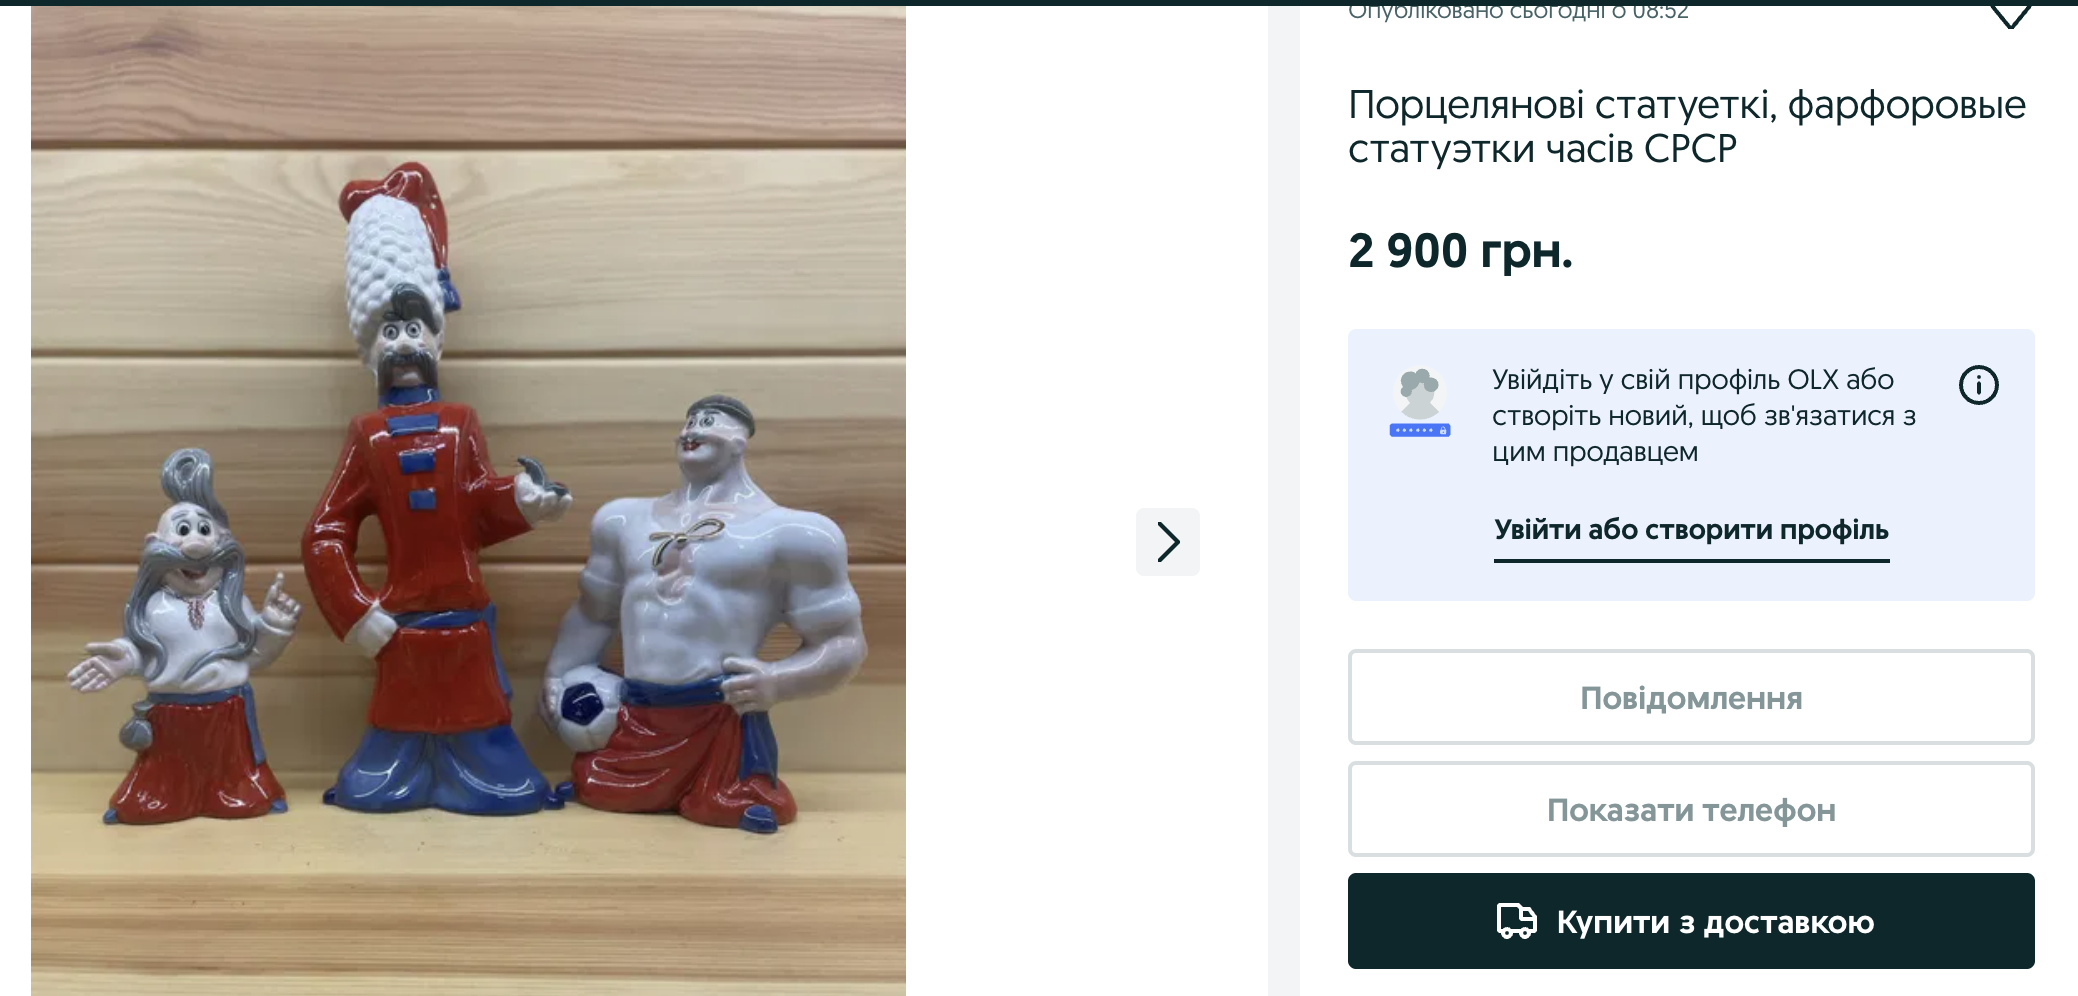Viewport: 2078px width, 996px height.
Task: Open info icon in login notice
Action: 1978,385
